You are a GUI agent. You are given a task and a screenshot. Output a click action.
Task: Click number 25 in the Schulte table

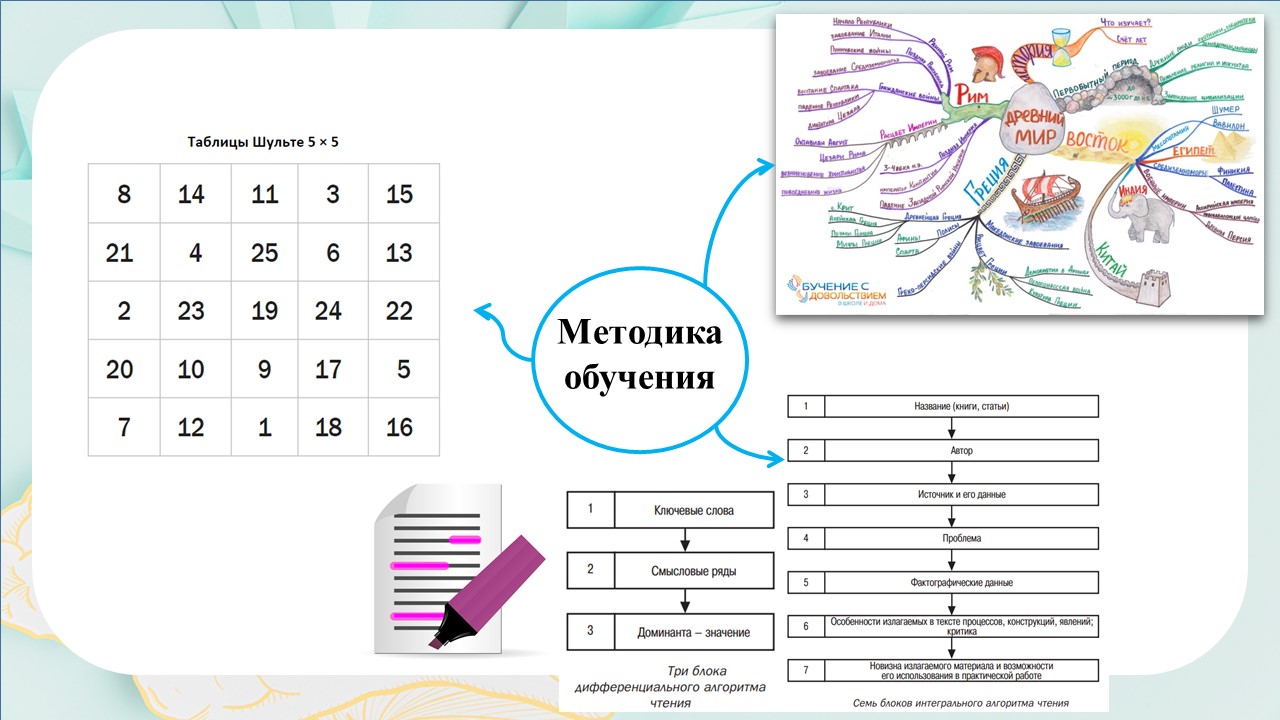[264, 252]
